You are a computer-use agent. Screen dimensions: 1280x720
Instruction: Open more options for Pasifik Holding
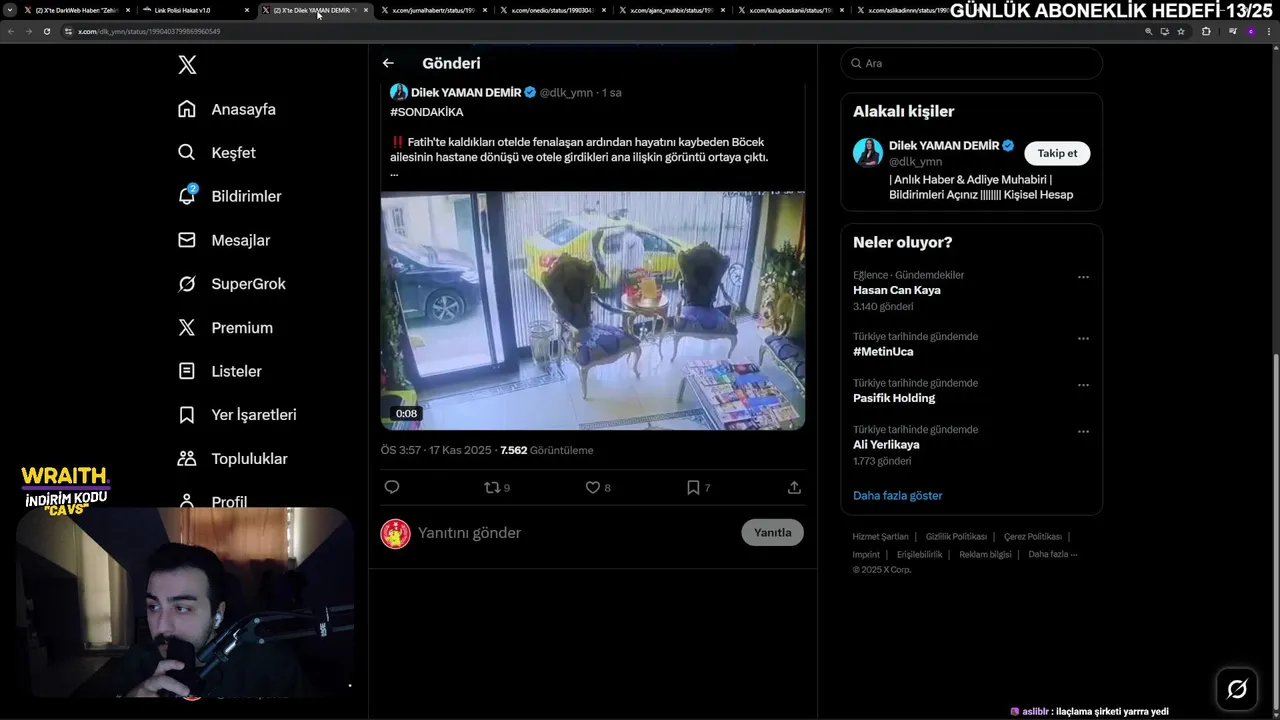1083,385
